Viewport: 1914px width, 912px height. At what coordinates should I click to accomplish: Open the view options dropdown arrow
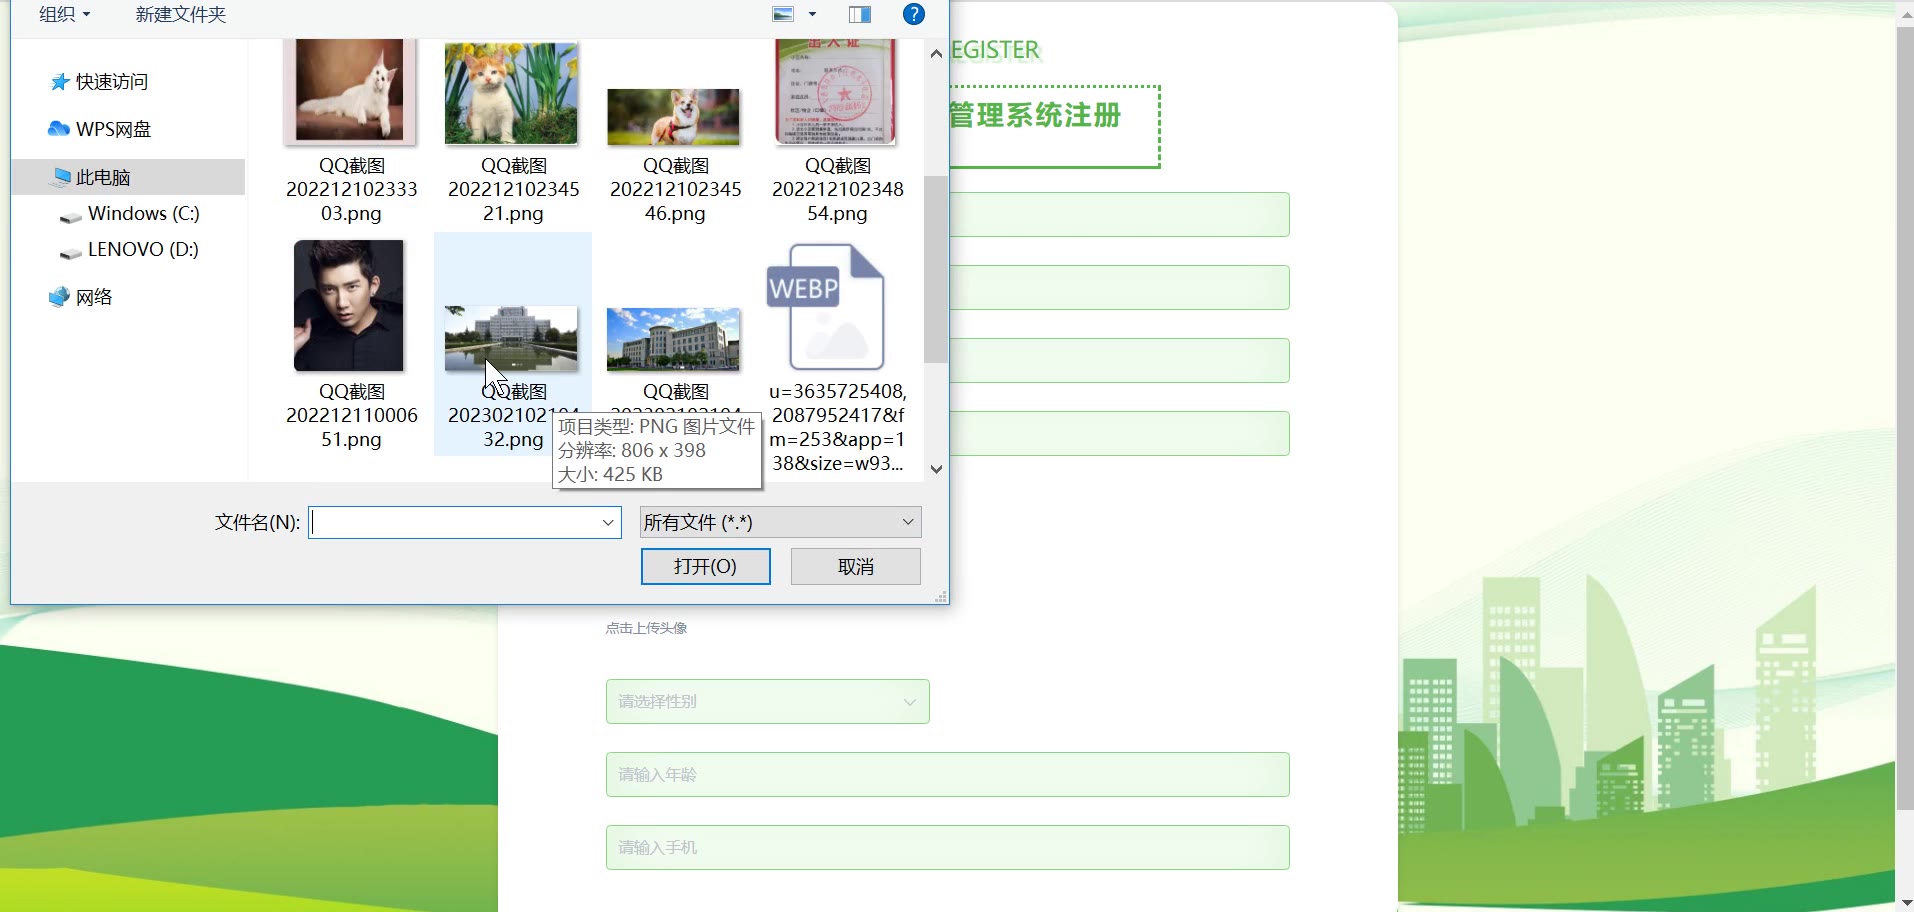point(812,14)
